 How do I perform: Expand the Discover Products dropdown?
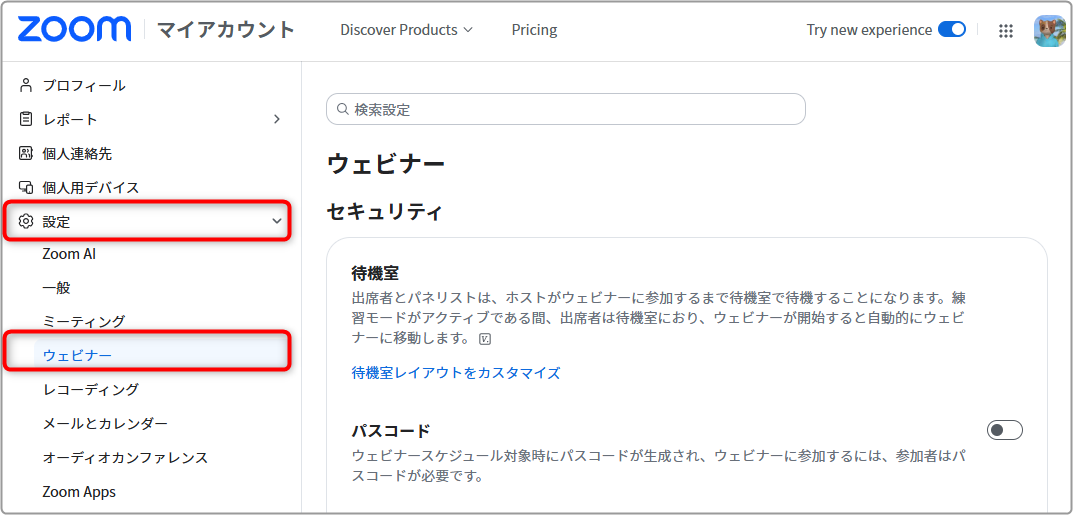point(406,30)
